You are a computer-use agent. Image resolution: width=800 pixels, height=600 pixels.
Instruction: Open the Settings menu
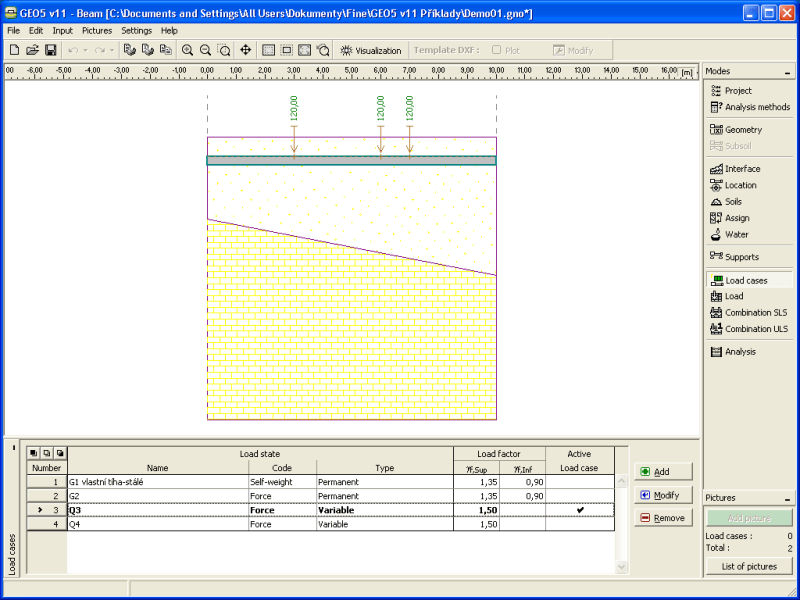click(136, 30)
